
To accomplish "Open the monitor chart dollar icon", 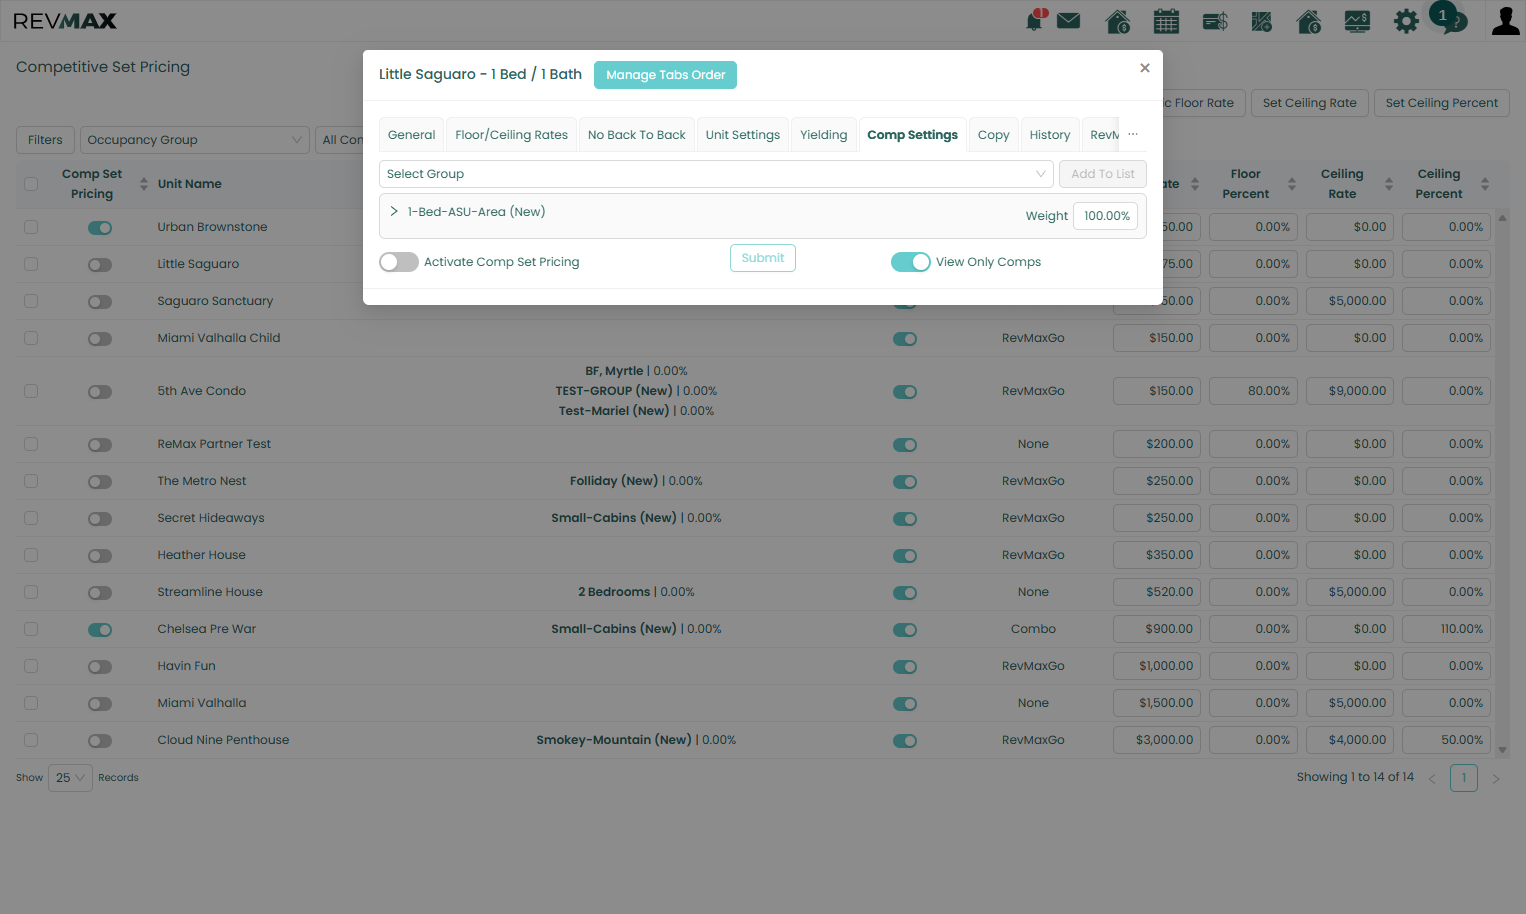I will pos(1357,21).
